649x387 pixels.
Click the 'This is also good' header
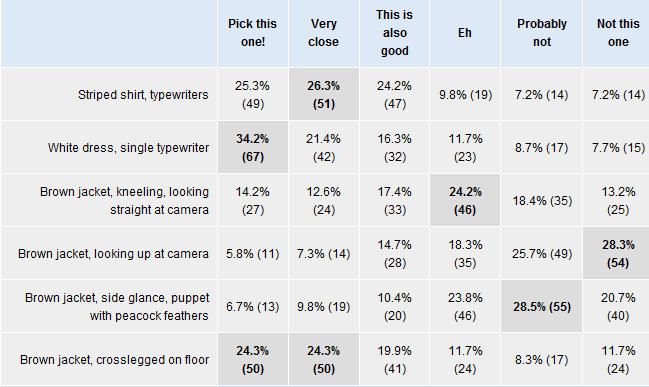point(394,33)
